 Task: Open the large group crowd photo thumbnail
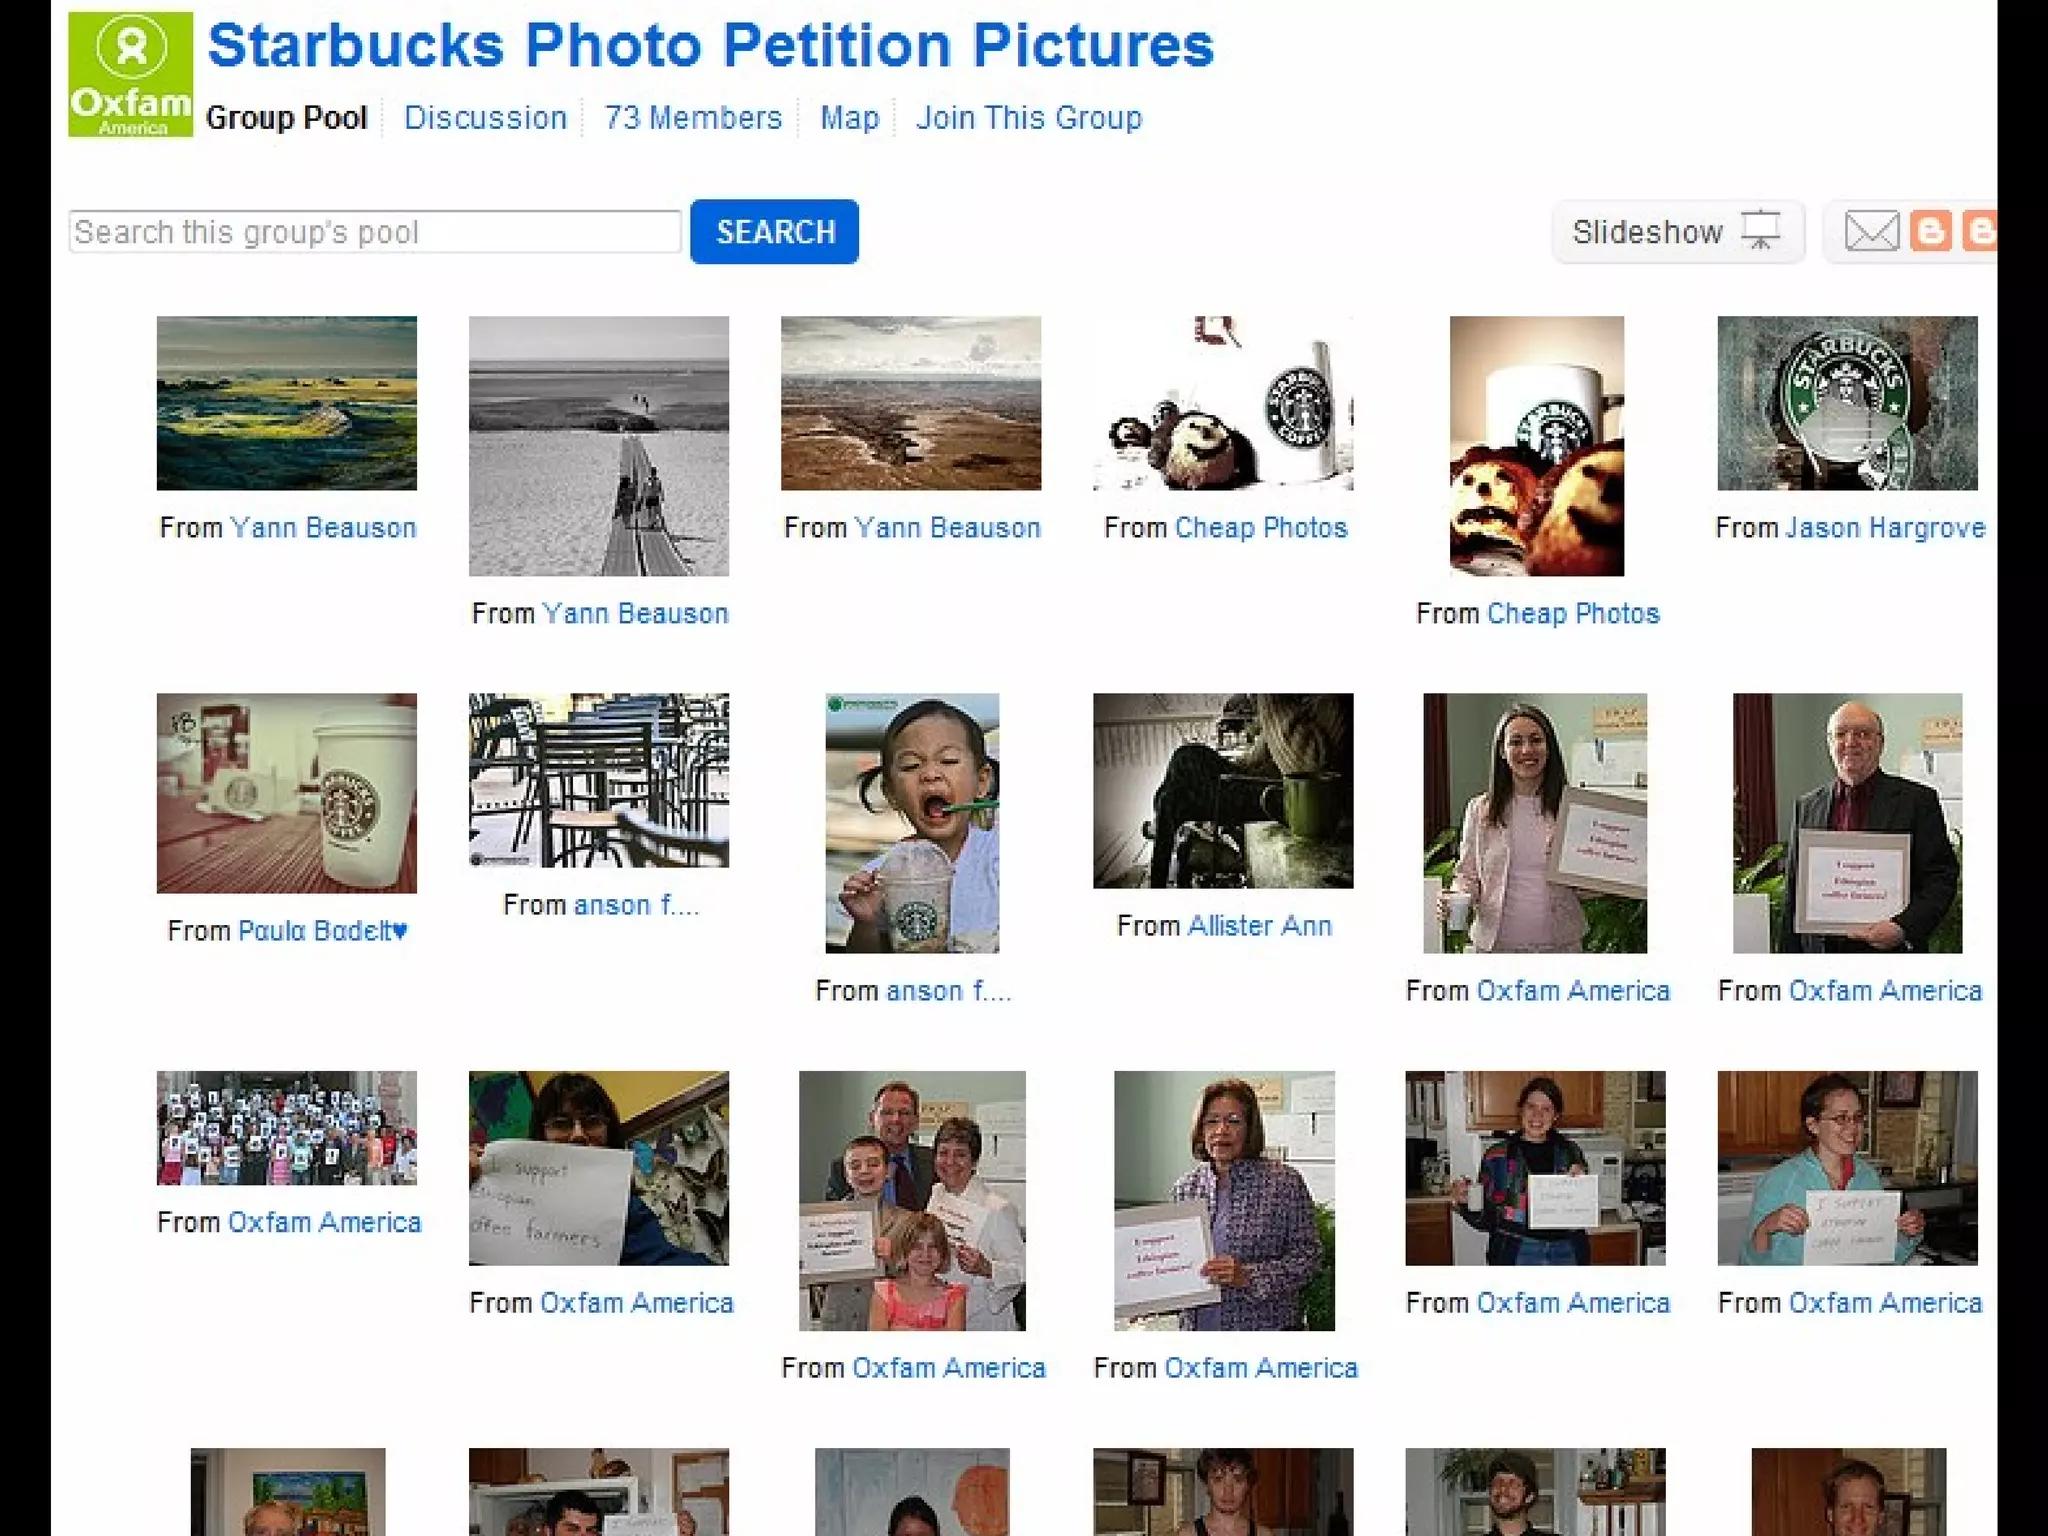(286, 1128)
